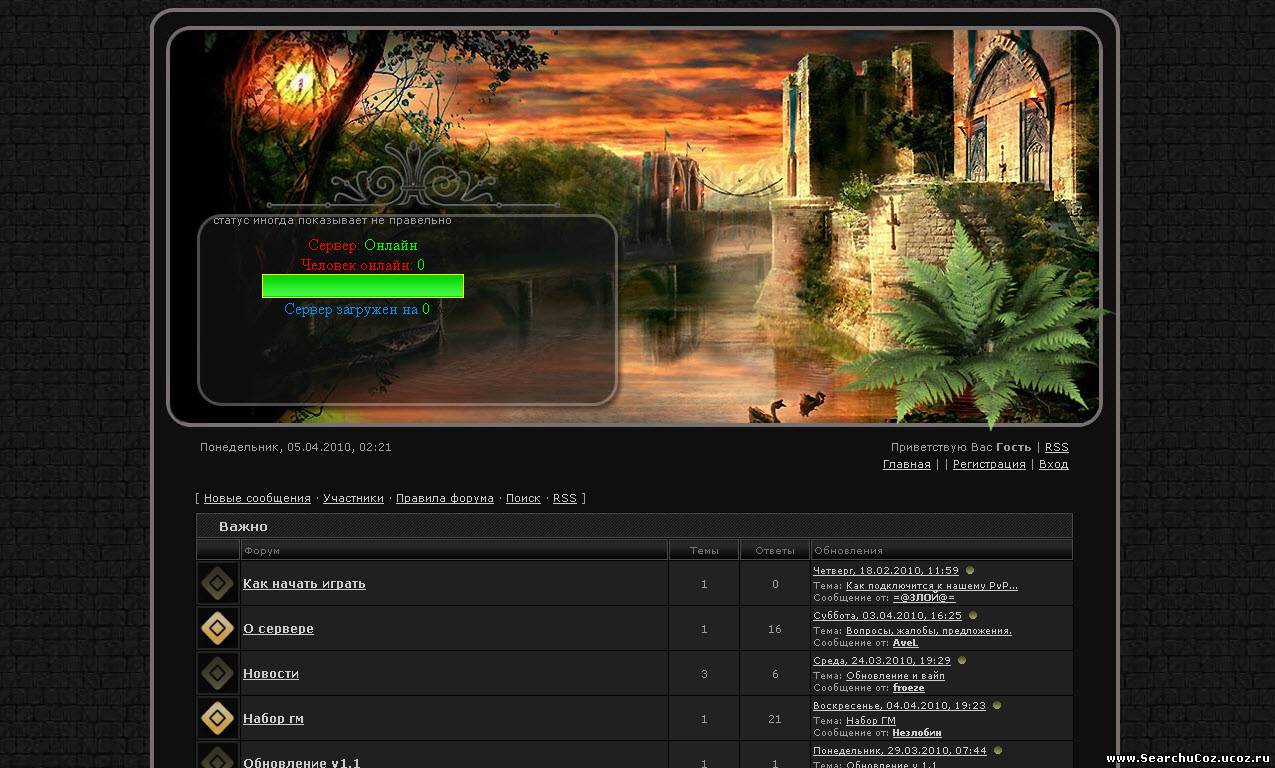Viewport: 1275px width, 768px height.
Task: Open the Обновление v1.1 forum
Action: 302,762
